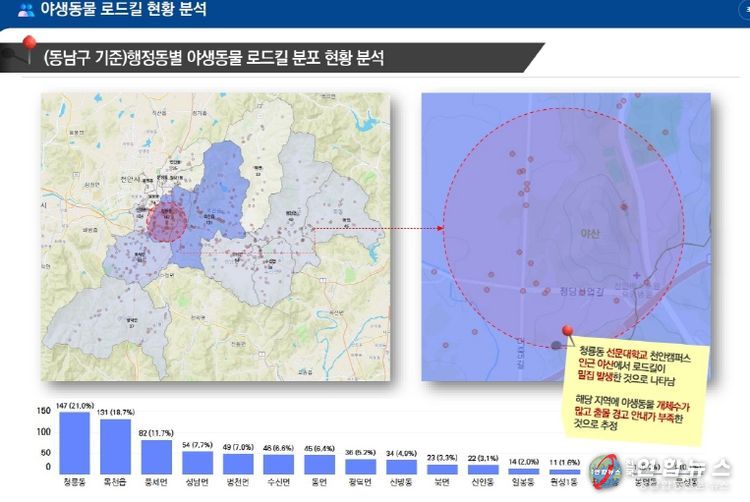Click the people icon beside 야생동물 로드킬 title
The image size is (750, 502).
[x=26, y=10]
